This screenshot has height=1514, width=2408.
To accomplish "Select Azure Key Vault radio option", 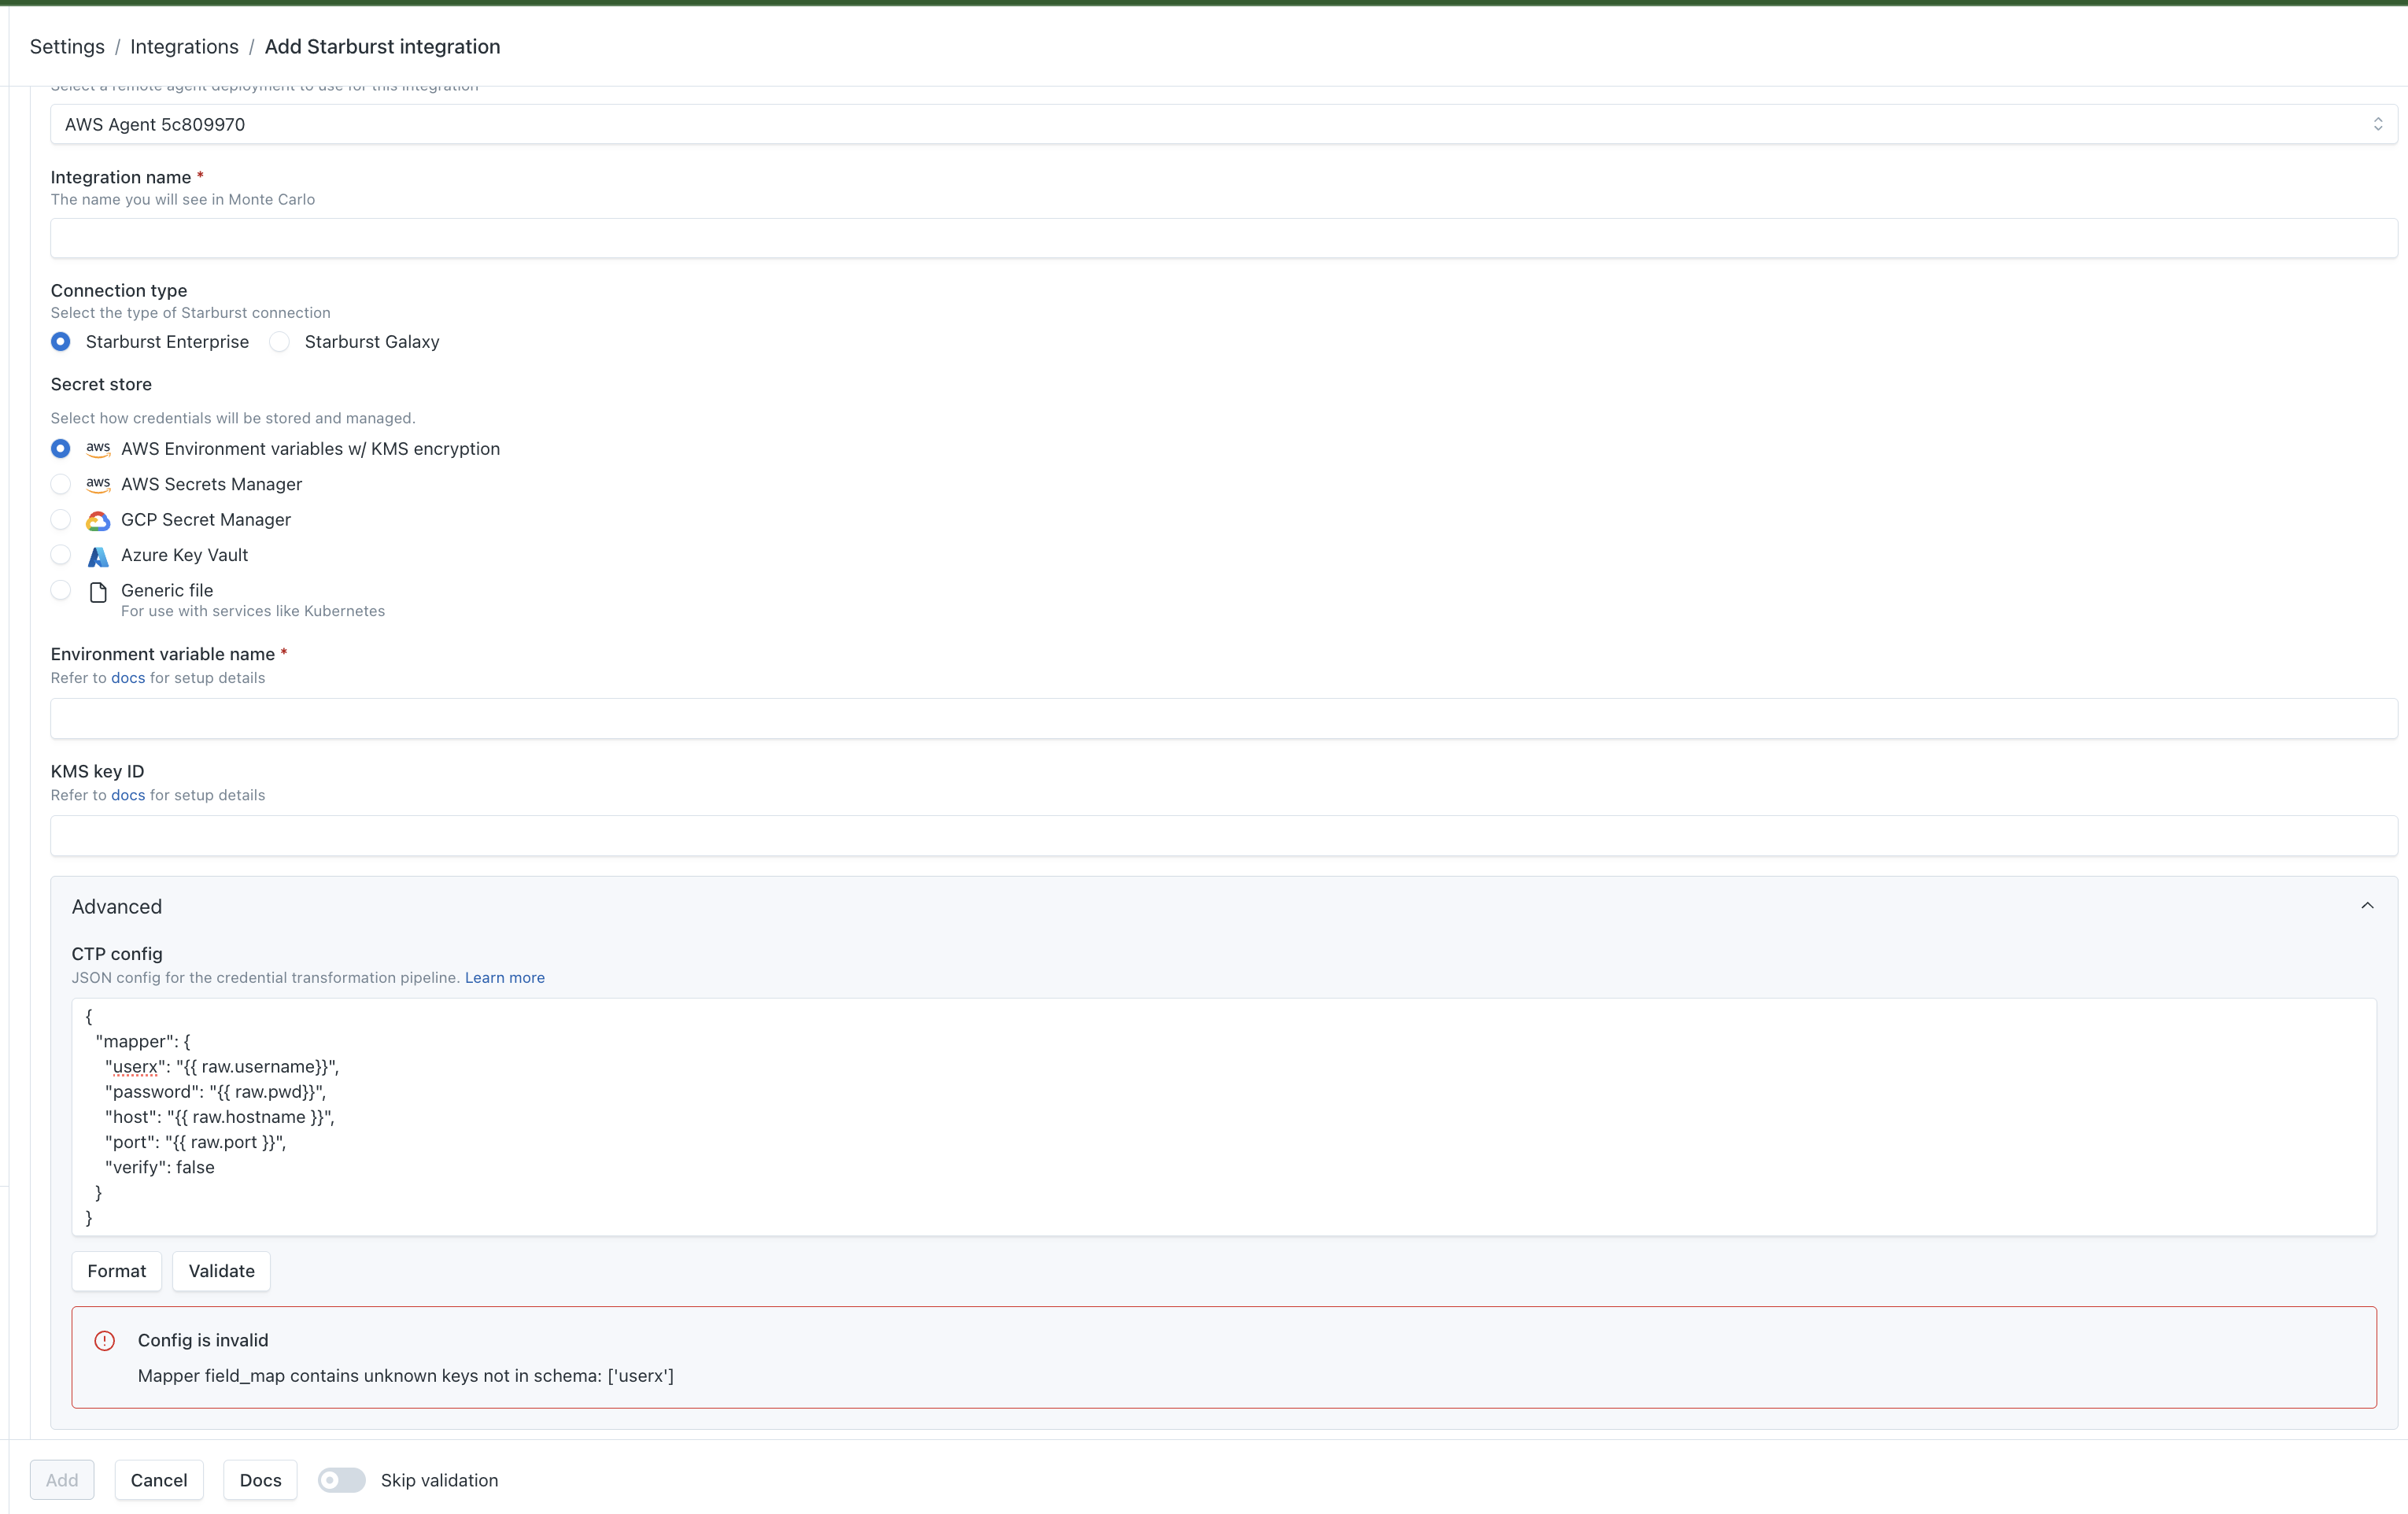I will 61,555.
